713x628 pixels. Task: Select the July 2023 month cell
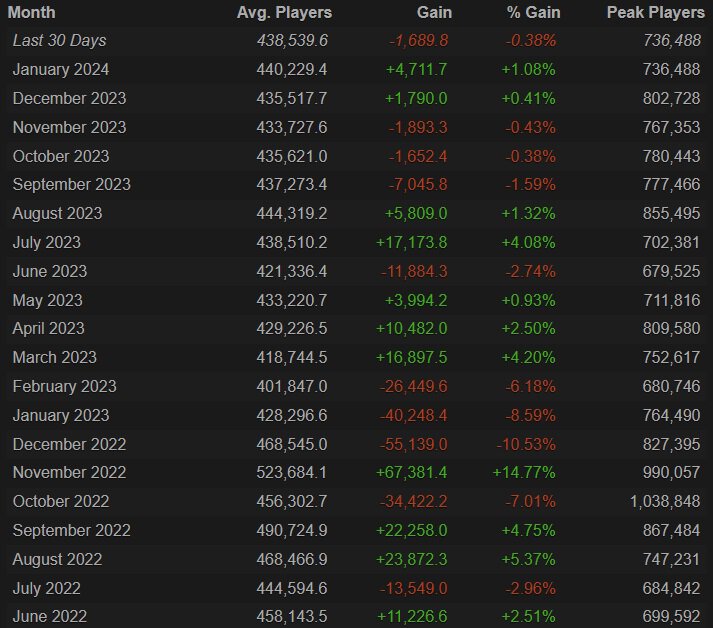(46, 243)
